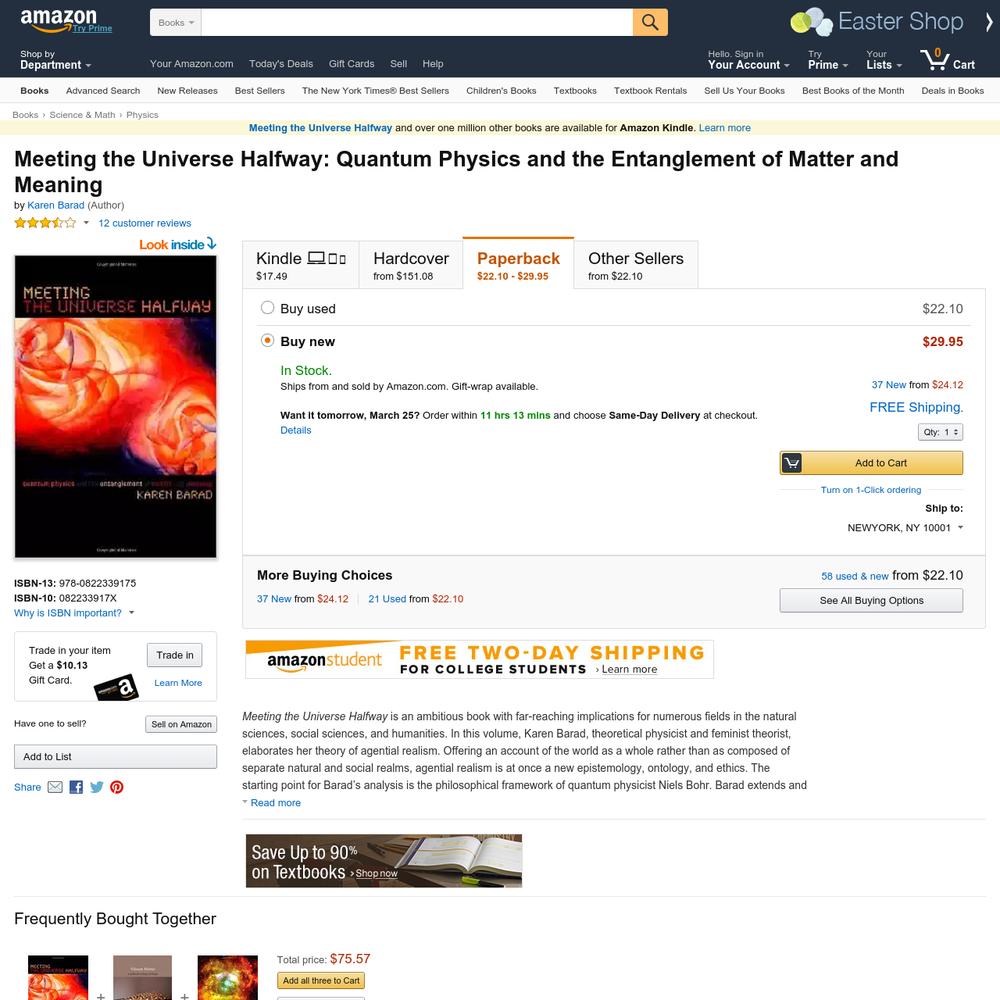This screenshot has width=1000, height=1000.
Task: Select the Buy new radio button
Action: (x=267, y=341)
